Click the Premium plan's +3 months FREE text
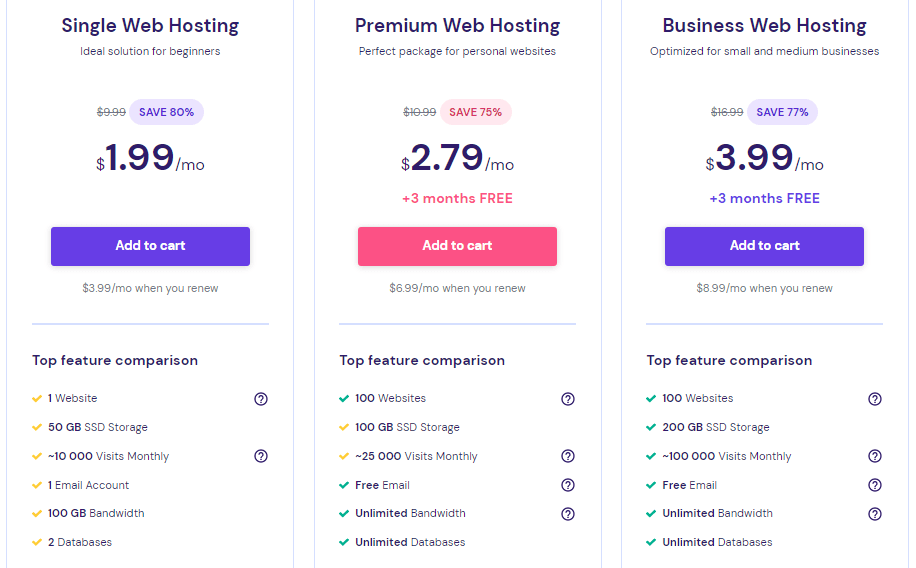Screen dimensions: 916x568 click(457, 198)
